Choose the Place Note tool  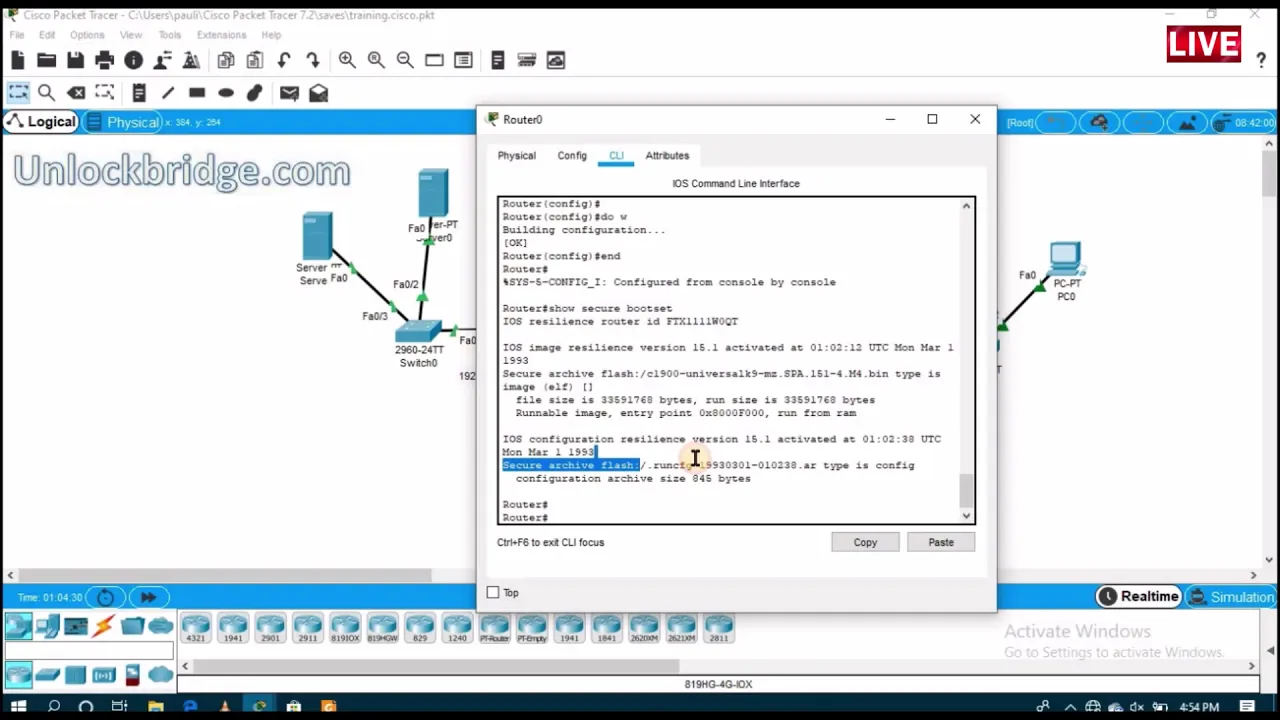[139, 93]
